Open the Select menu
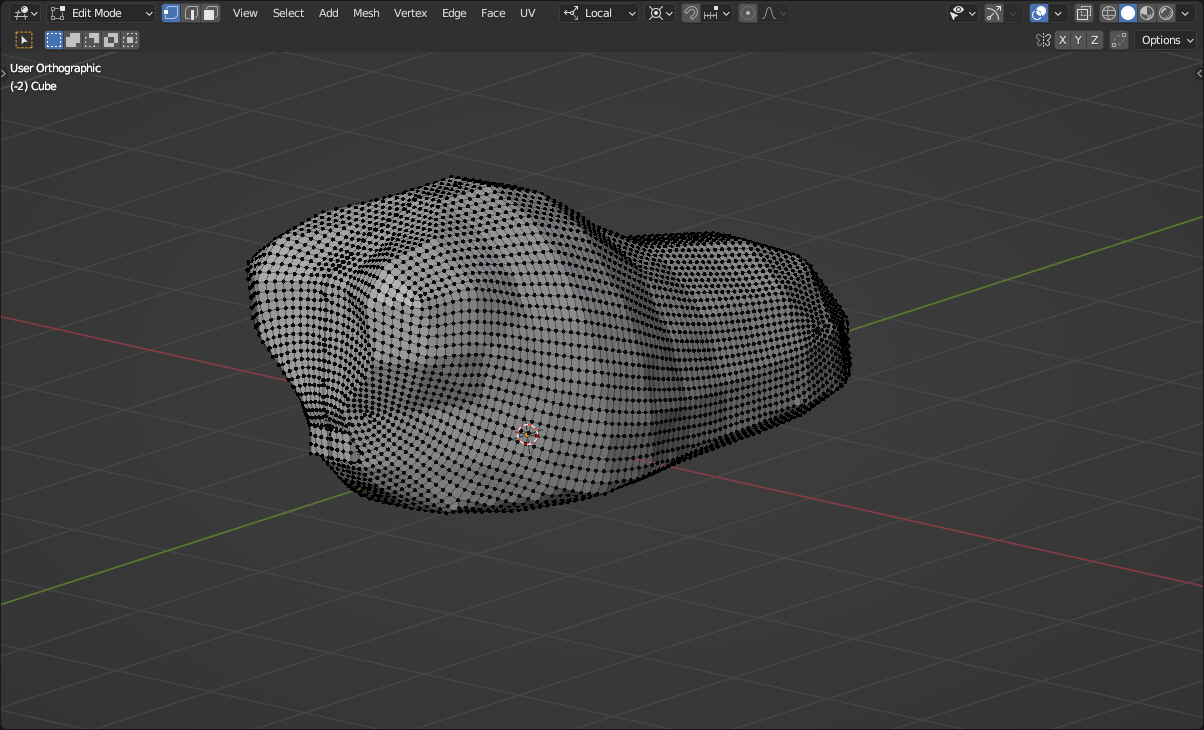 [288, 13]
